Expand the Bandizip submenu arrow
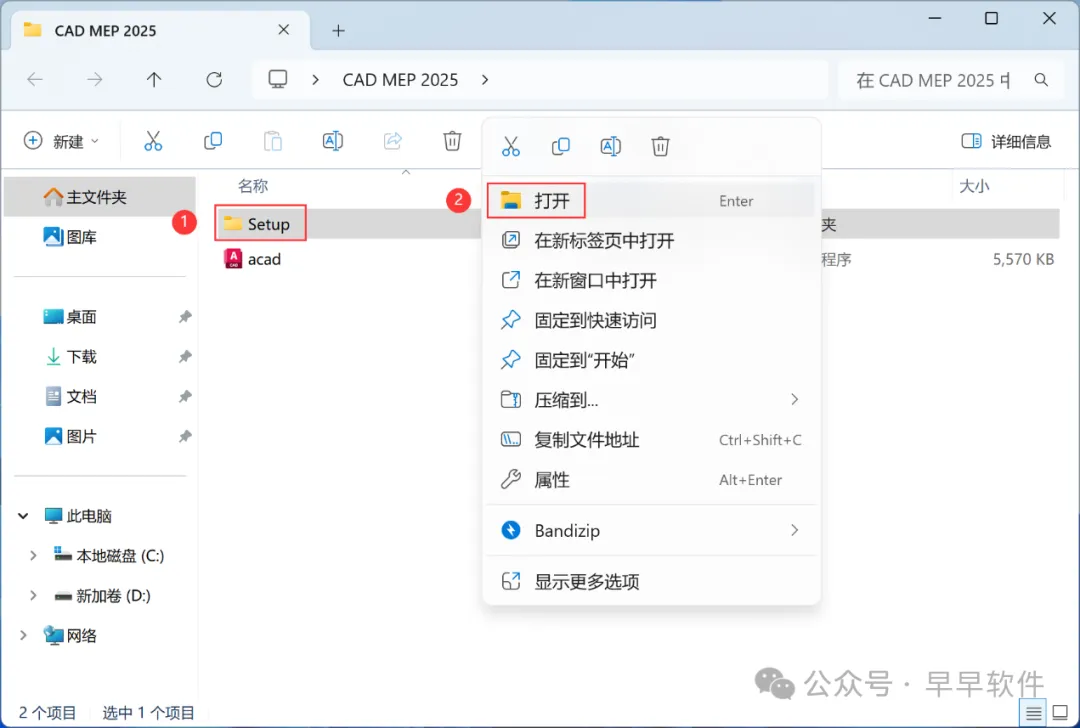1080x728 pixels. (794, 530)
